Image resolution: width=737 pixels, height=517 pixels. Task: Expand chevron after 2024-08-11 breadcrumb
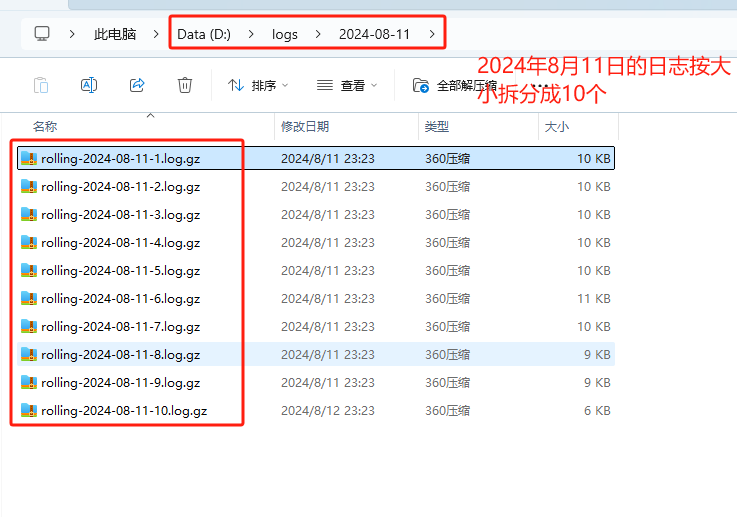point(432,34)
